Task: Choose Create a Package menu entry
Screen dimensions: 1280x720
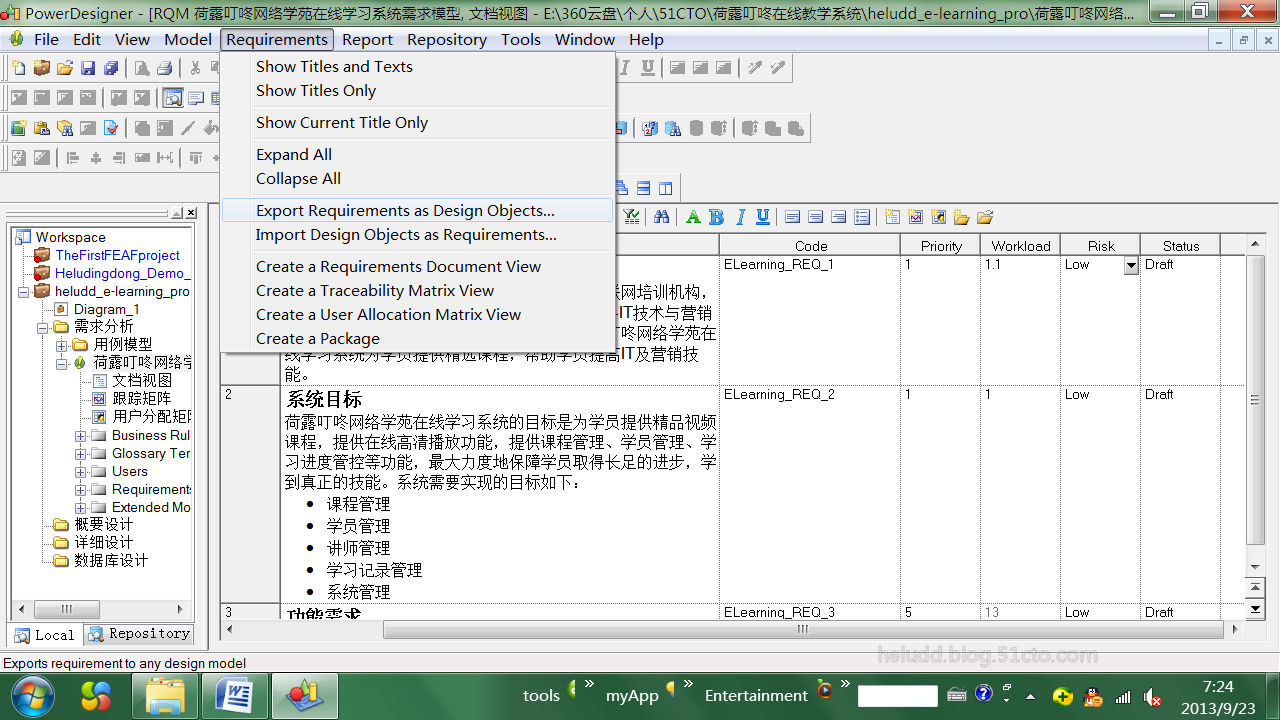Action: 417,338
